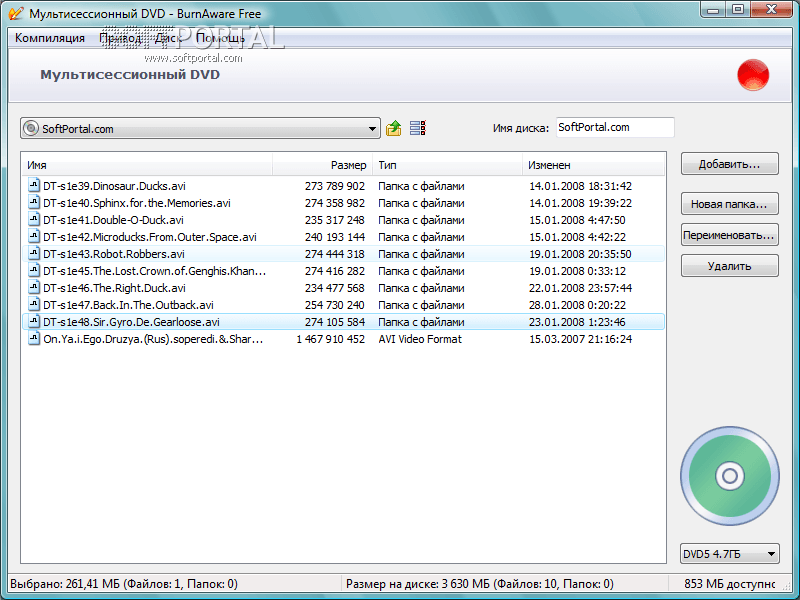The height and width of the screenshot is (600, 800).
Task: Click date 14.01.2008 18:31:42
Action: 580,186
